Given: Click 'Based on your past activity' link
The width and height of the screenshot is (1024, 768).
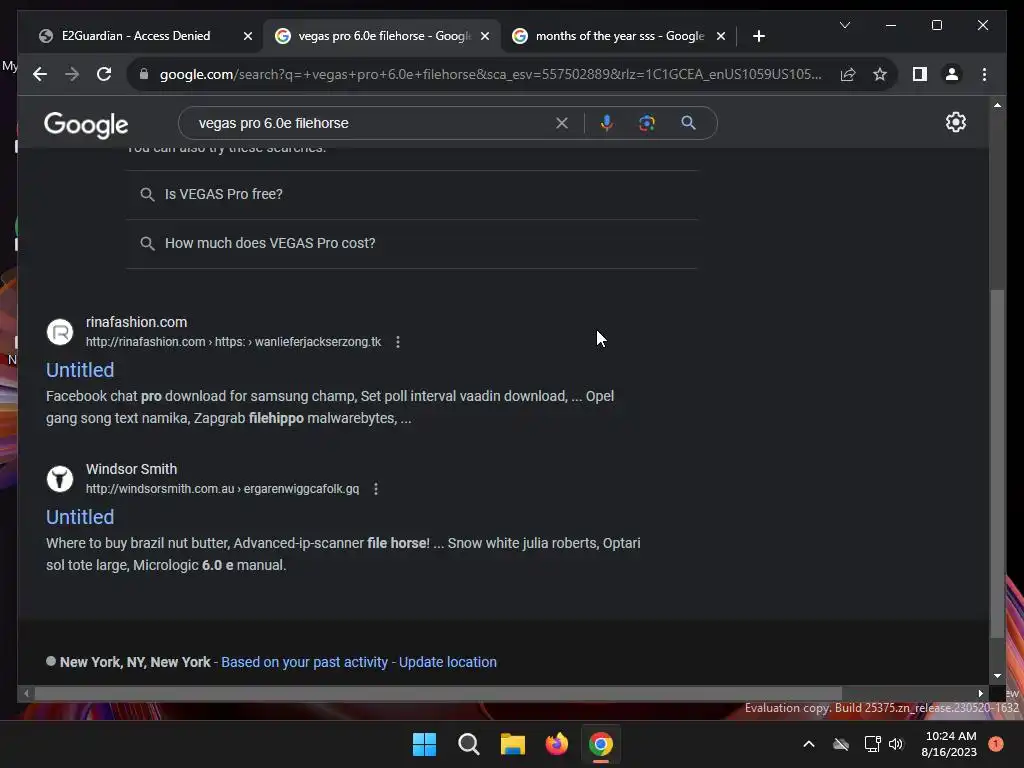Looking at the screenshot, I should (304, 662).
